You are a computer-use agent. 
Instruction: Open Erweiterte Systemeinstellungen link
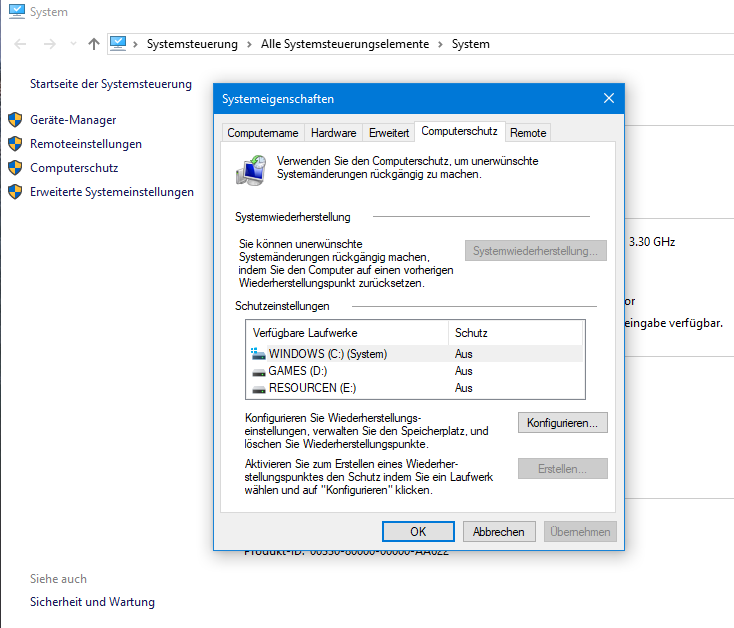click(x=112, y=191)
